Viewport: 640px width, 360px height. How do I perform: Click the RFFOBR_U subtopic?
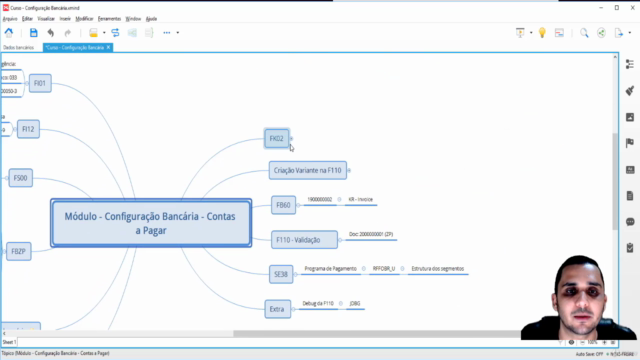pos(384,269)
